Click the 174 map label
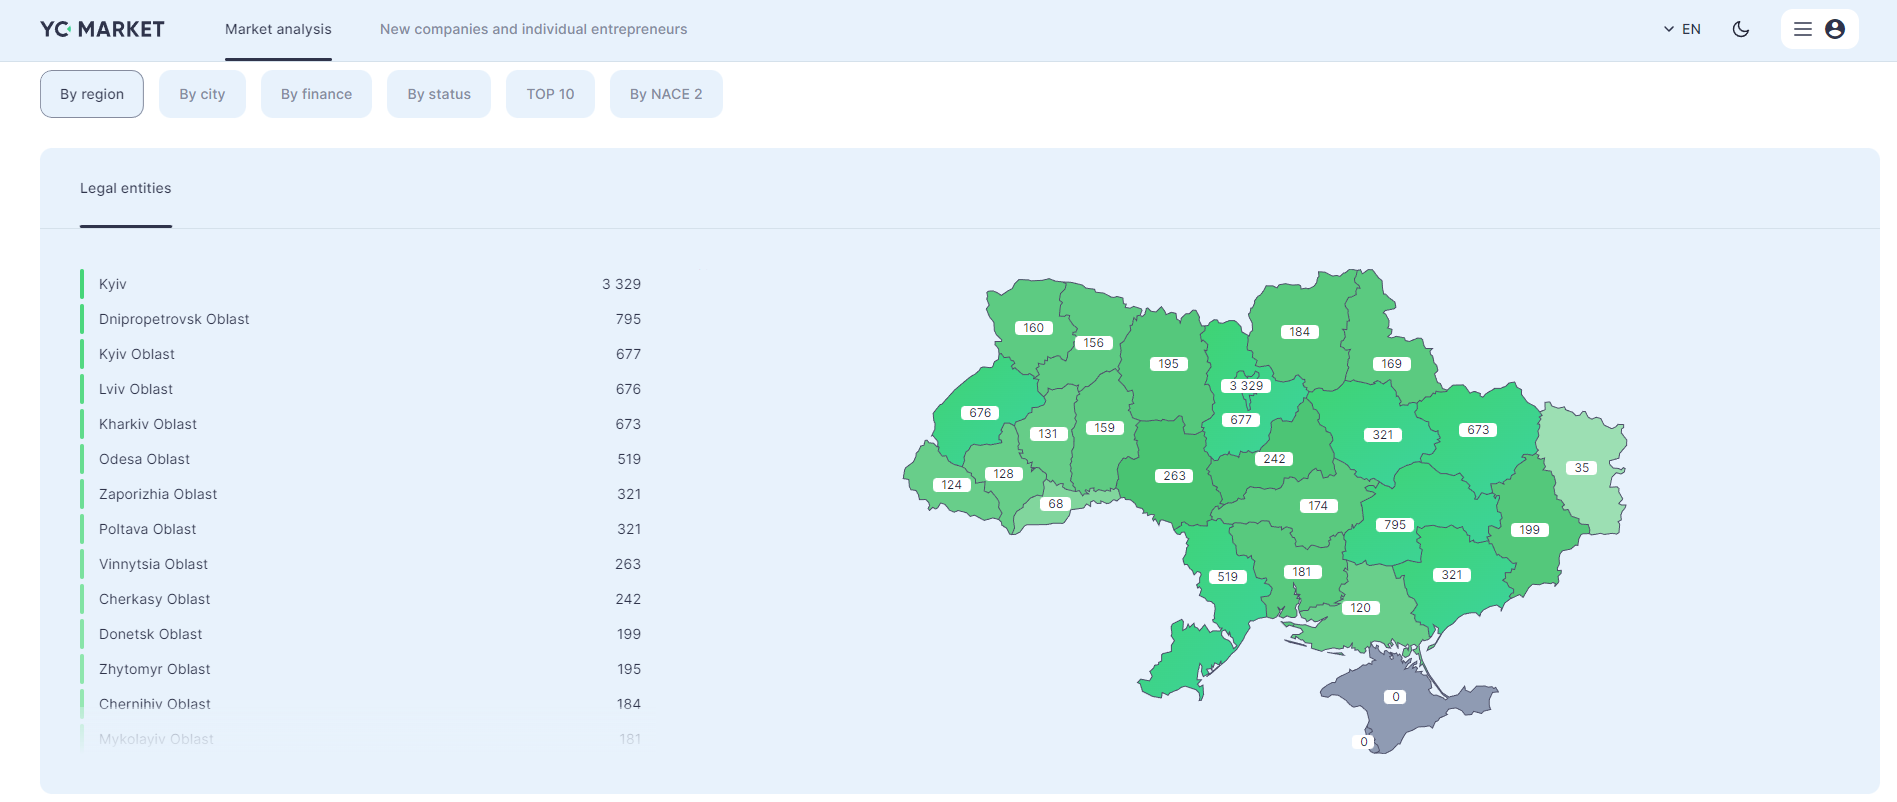 tap(1318, 506)
